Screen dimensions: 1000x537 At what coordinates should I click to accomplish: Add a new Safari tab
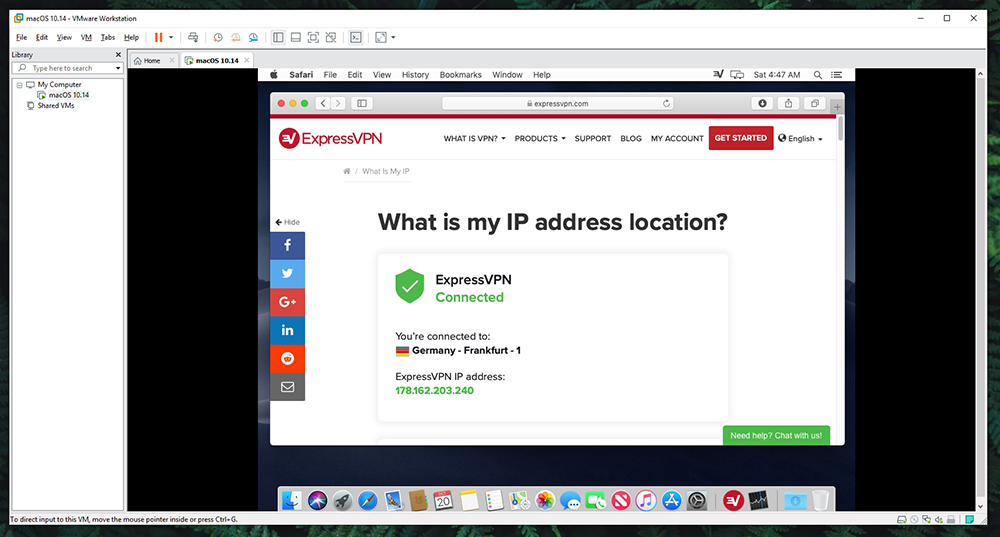coord(837,107)
